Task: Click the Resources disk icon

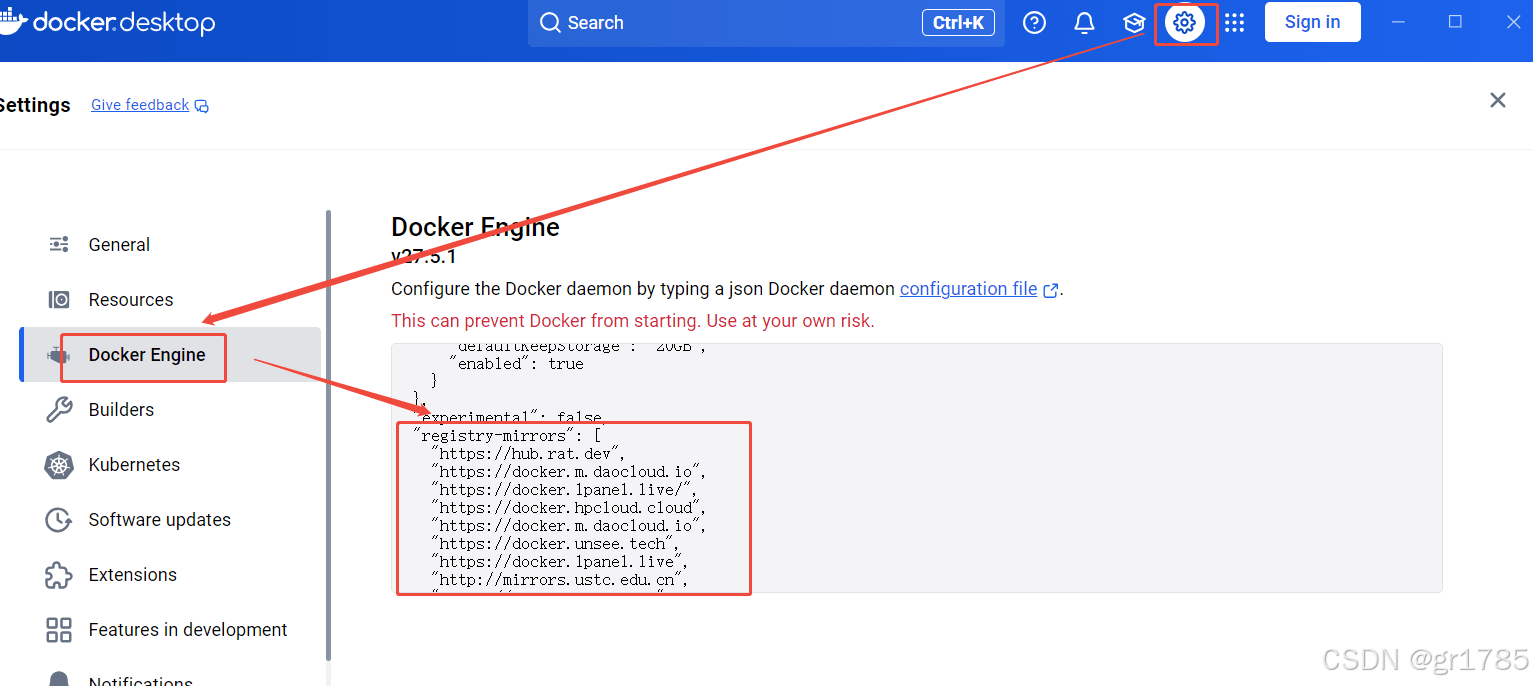Action: tap(59, 300)
